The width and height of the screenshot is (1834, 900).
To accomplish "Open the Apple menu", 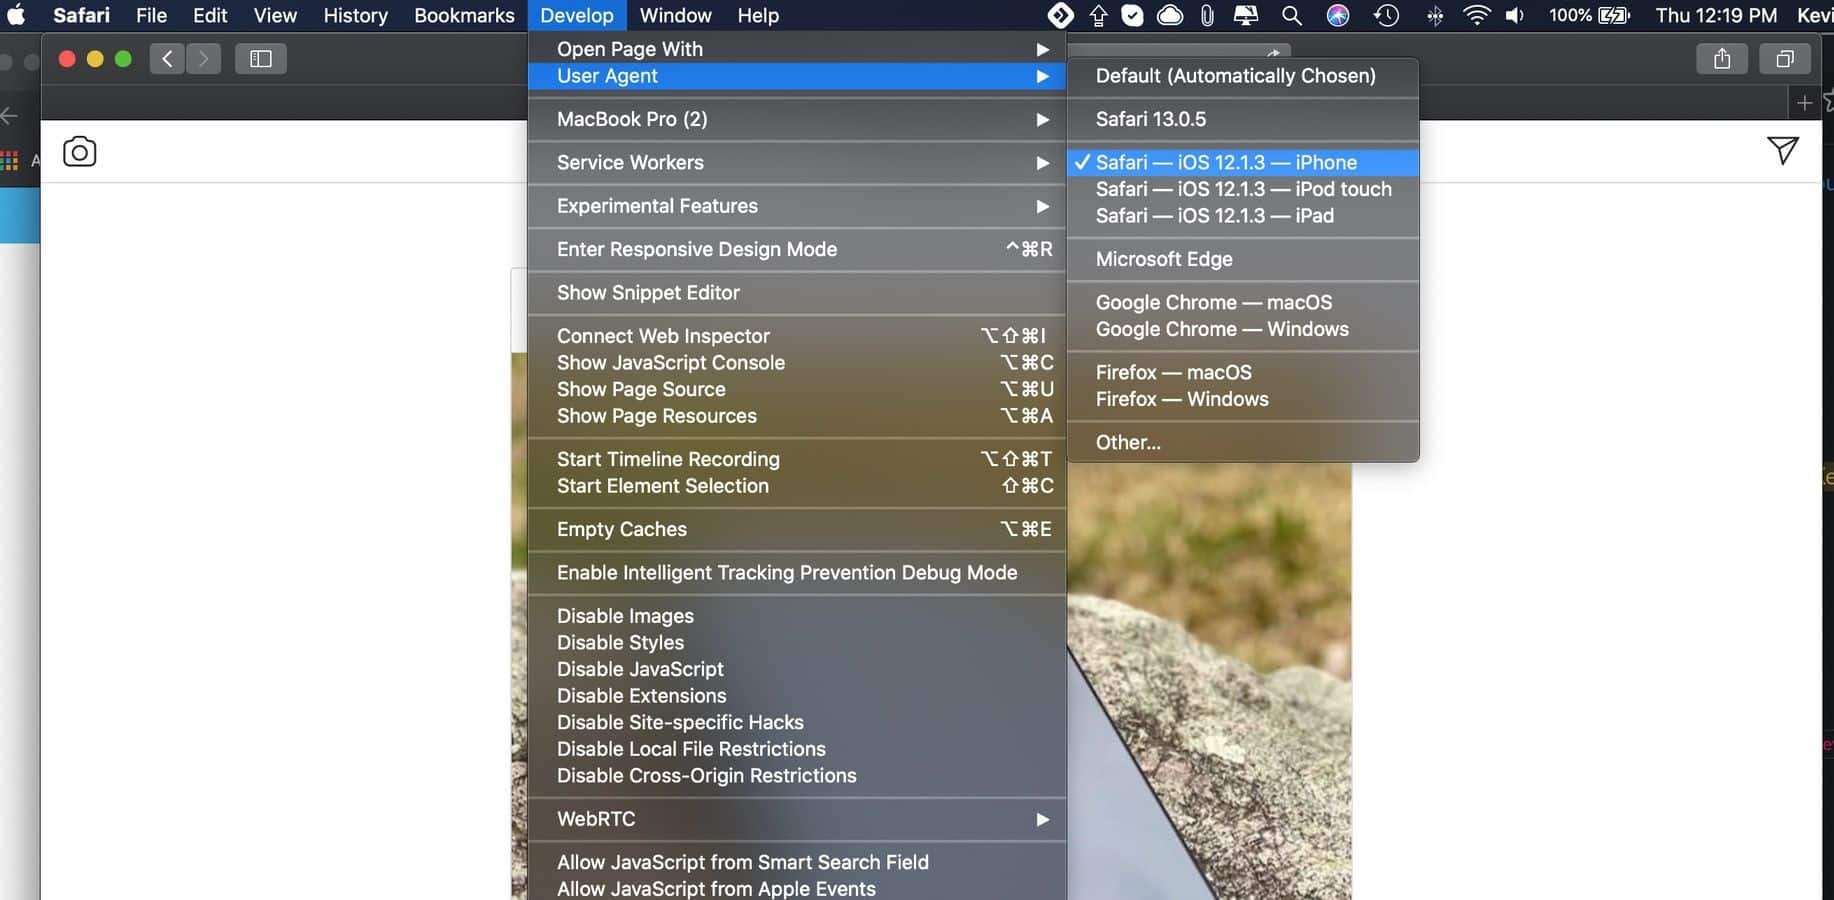I will click(15, 15).
